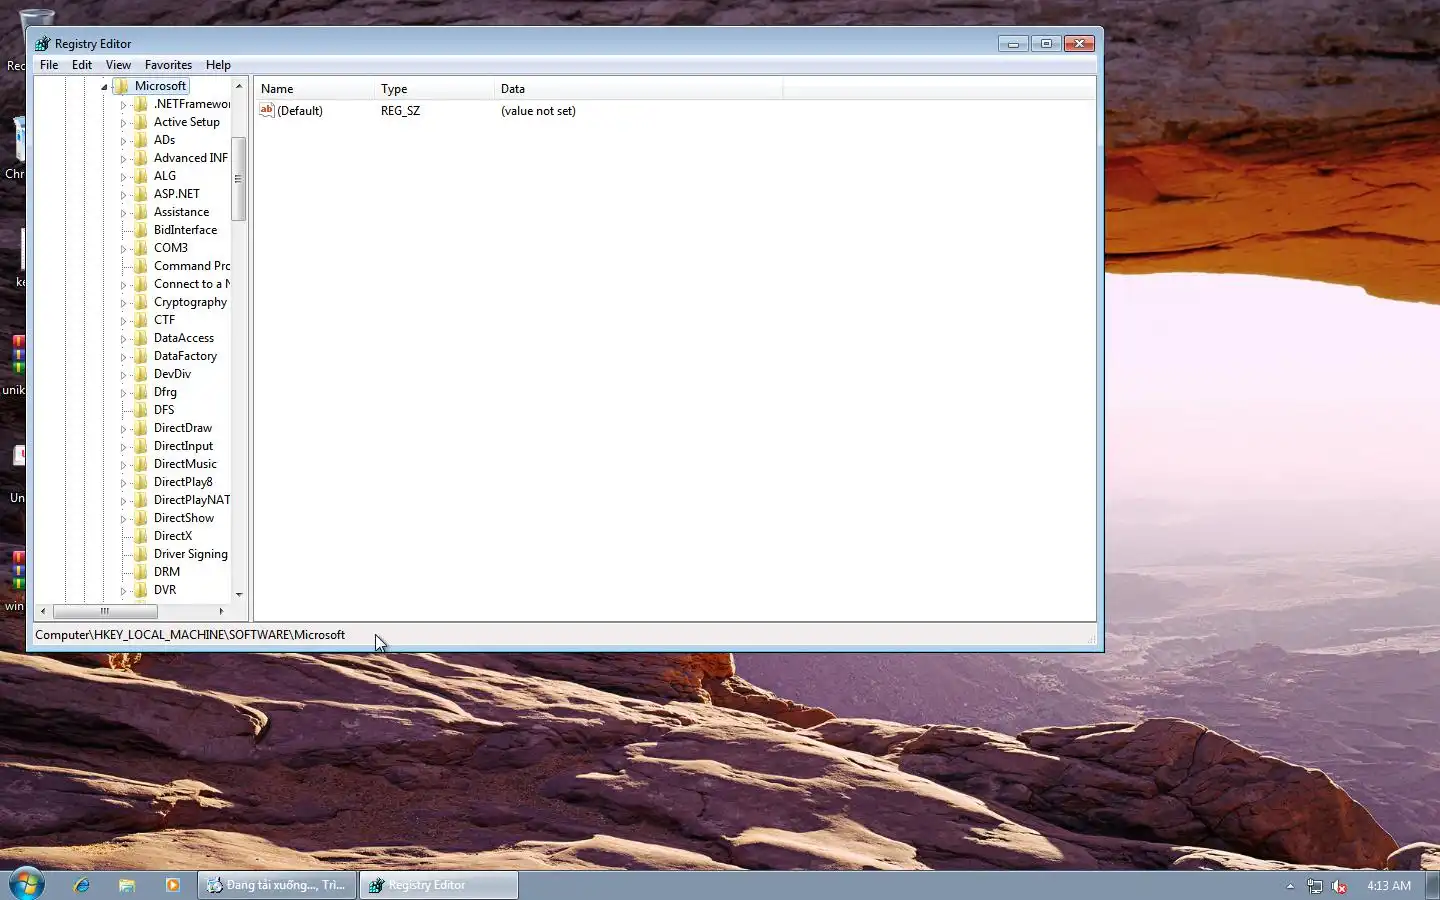This screenshot has height=900, width=1440.
Task: Launch Internet Explorer from taskbar
Action: coord(81,885)
